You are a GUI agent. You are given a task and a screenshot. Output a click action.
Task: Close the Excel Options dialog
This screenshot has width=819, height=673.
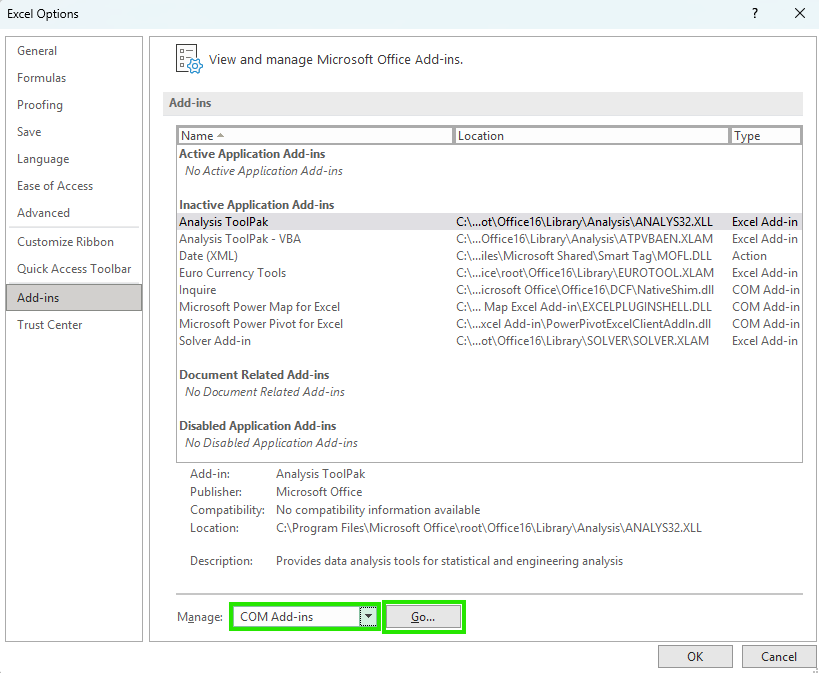pyautogui.click(x=800, y=13)
